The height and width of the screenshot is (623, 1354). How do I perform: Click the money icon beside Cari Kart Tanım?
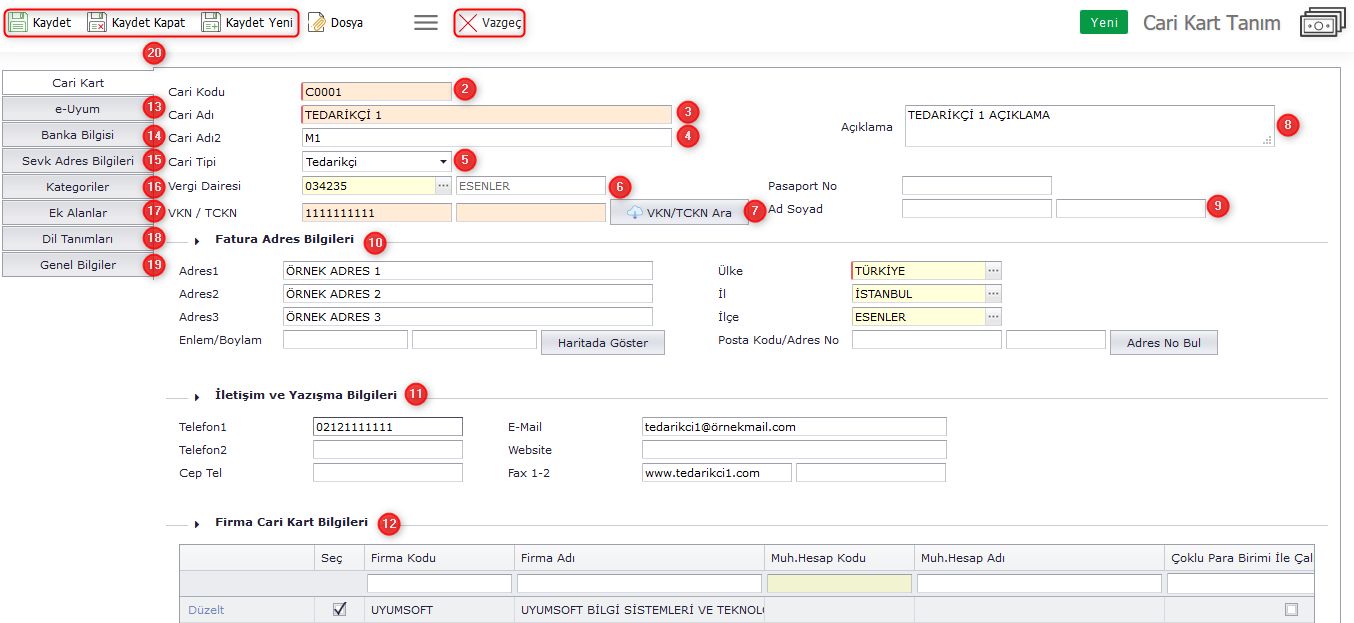coord(1322,23)
